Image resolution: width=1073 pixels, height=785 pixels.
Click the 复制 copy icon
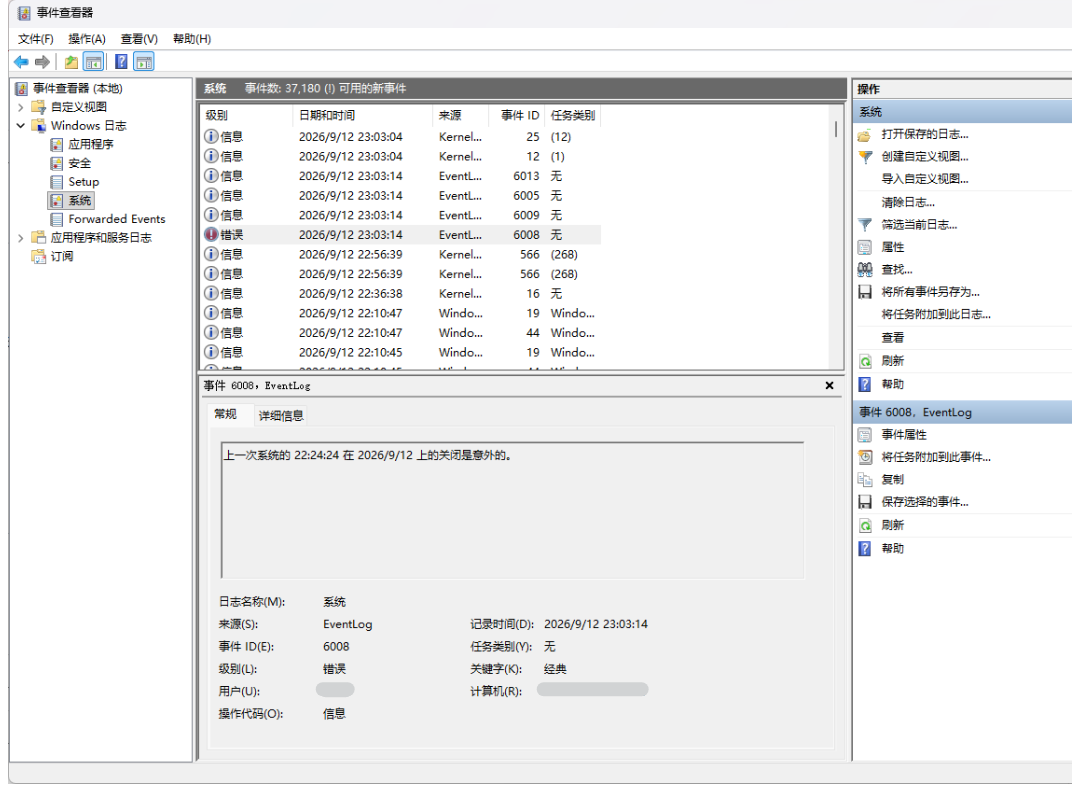coord(865,480)
